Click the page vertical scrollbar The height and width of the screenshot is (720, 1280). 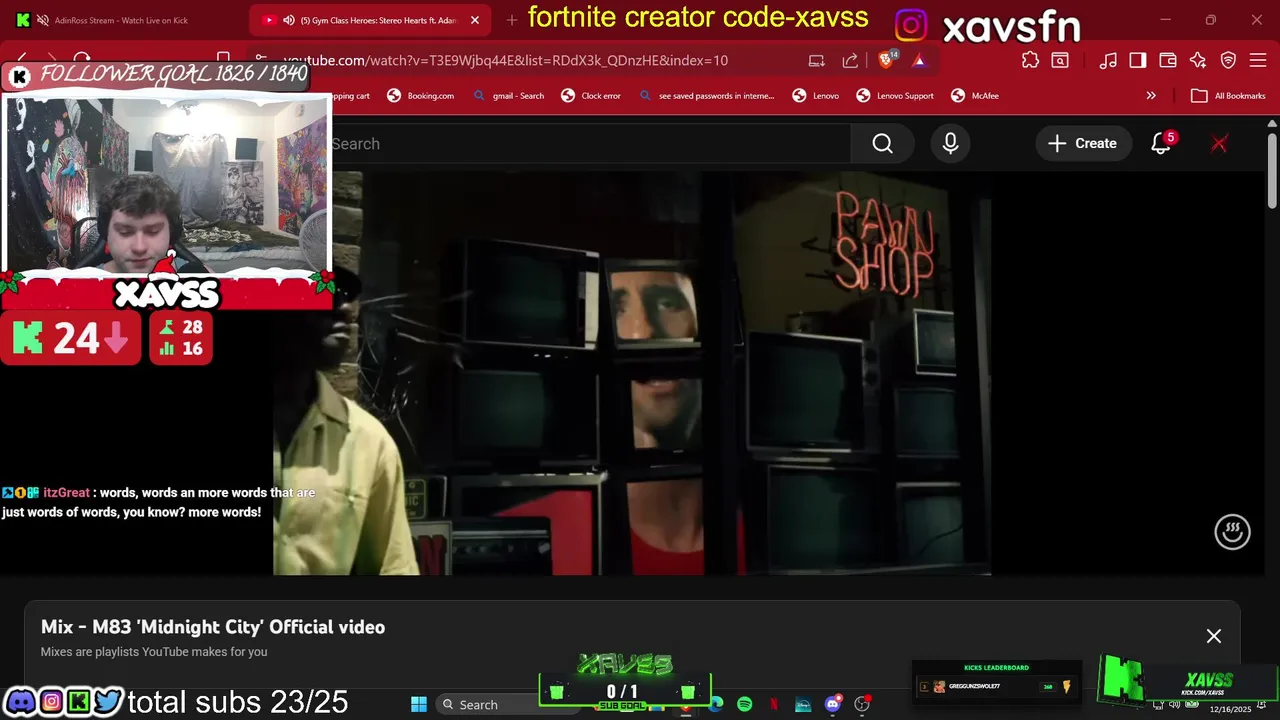1272,172
